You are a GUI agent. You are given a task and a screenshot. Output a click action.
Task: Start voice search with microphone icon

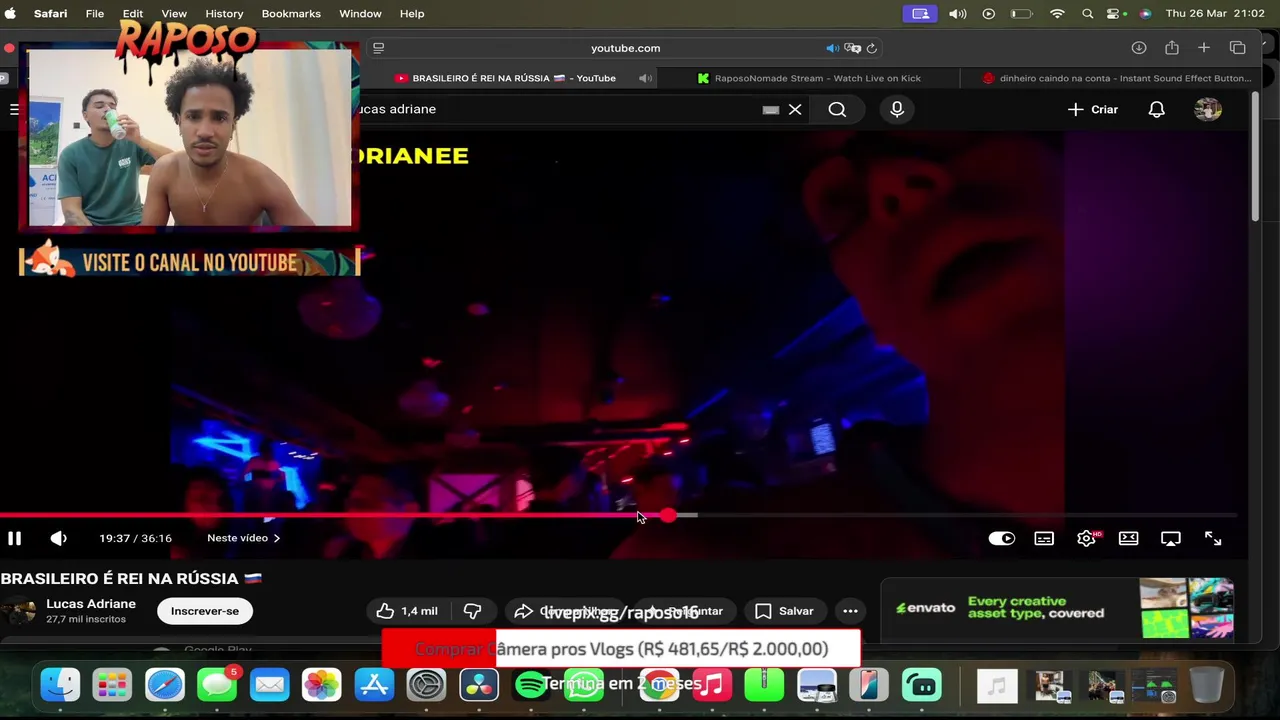897,109
